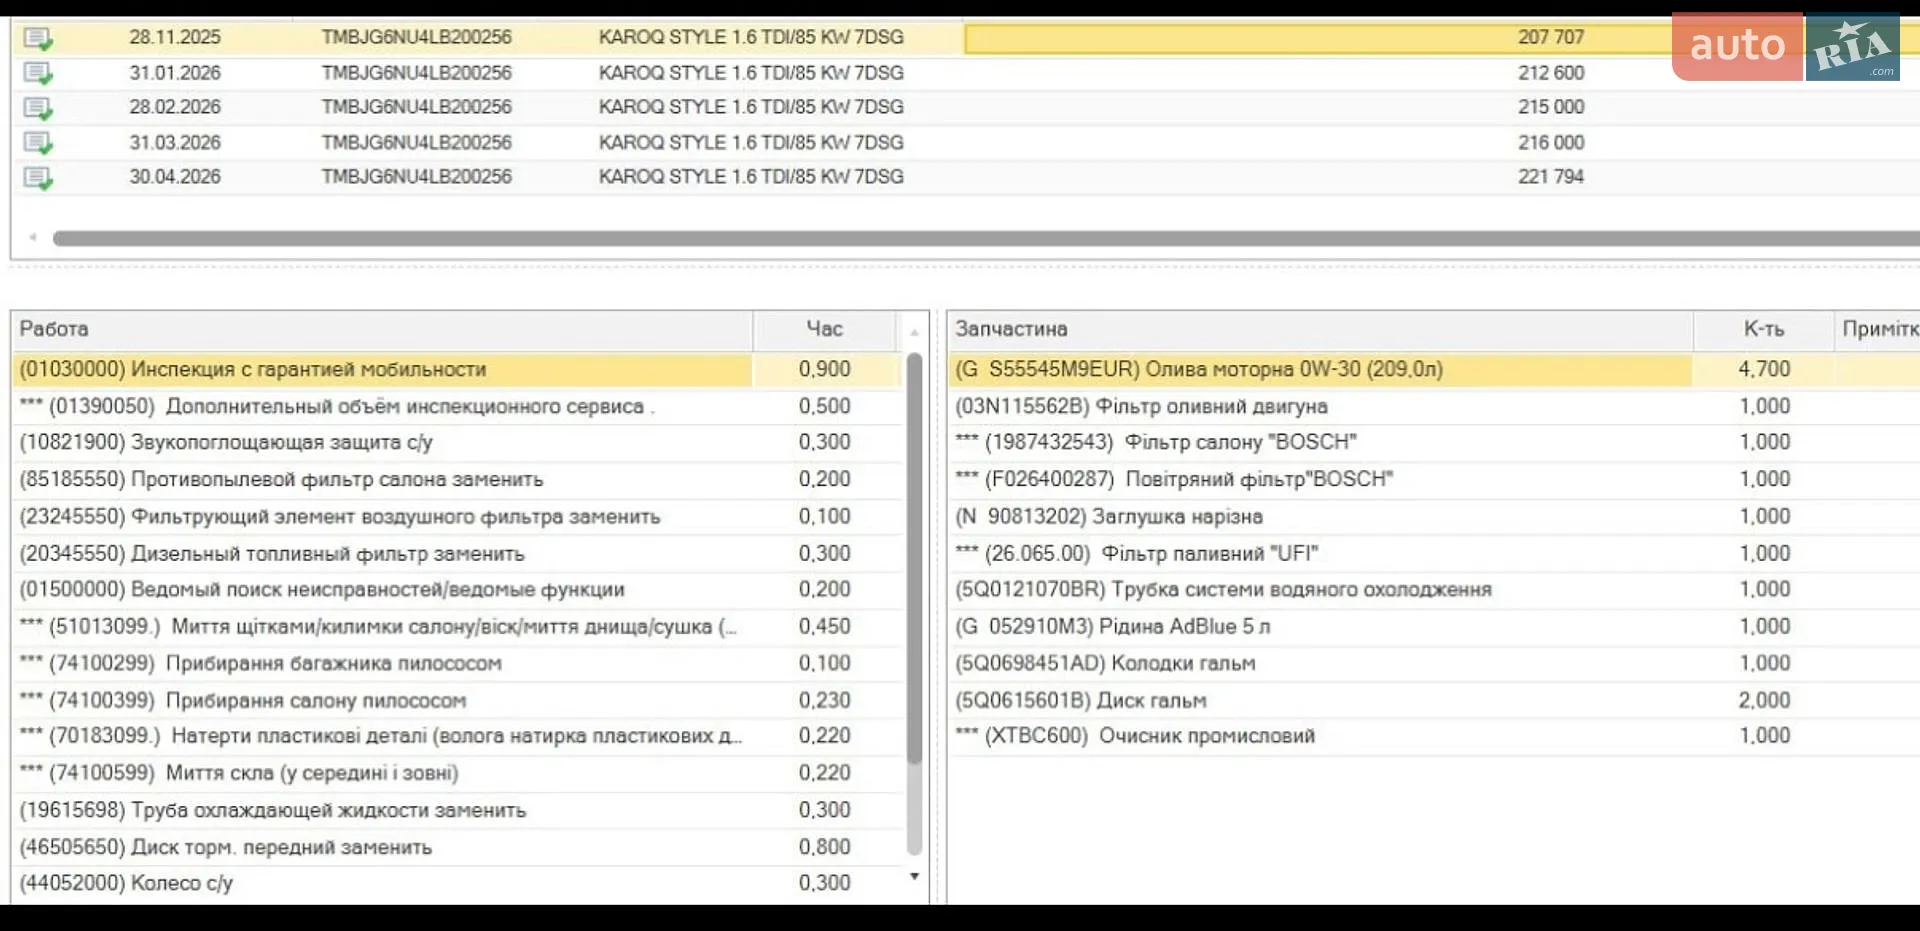Select work row Диск торм. передний заменить

click(x=457, y=848)
